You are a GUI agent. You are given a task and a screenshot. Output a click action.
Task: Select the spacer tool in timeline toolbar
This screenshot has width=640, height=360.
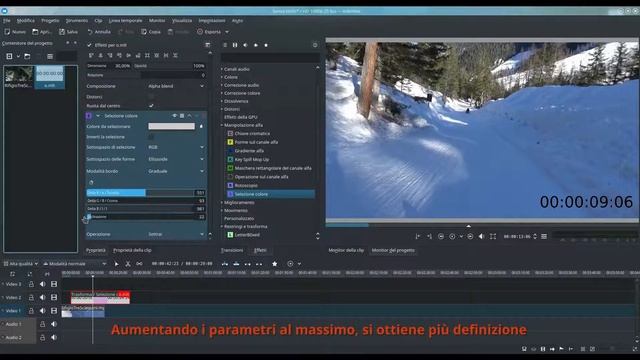click(x=139, y=264)
